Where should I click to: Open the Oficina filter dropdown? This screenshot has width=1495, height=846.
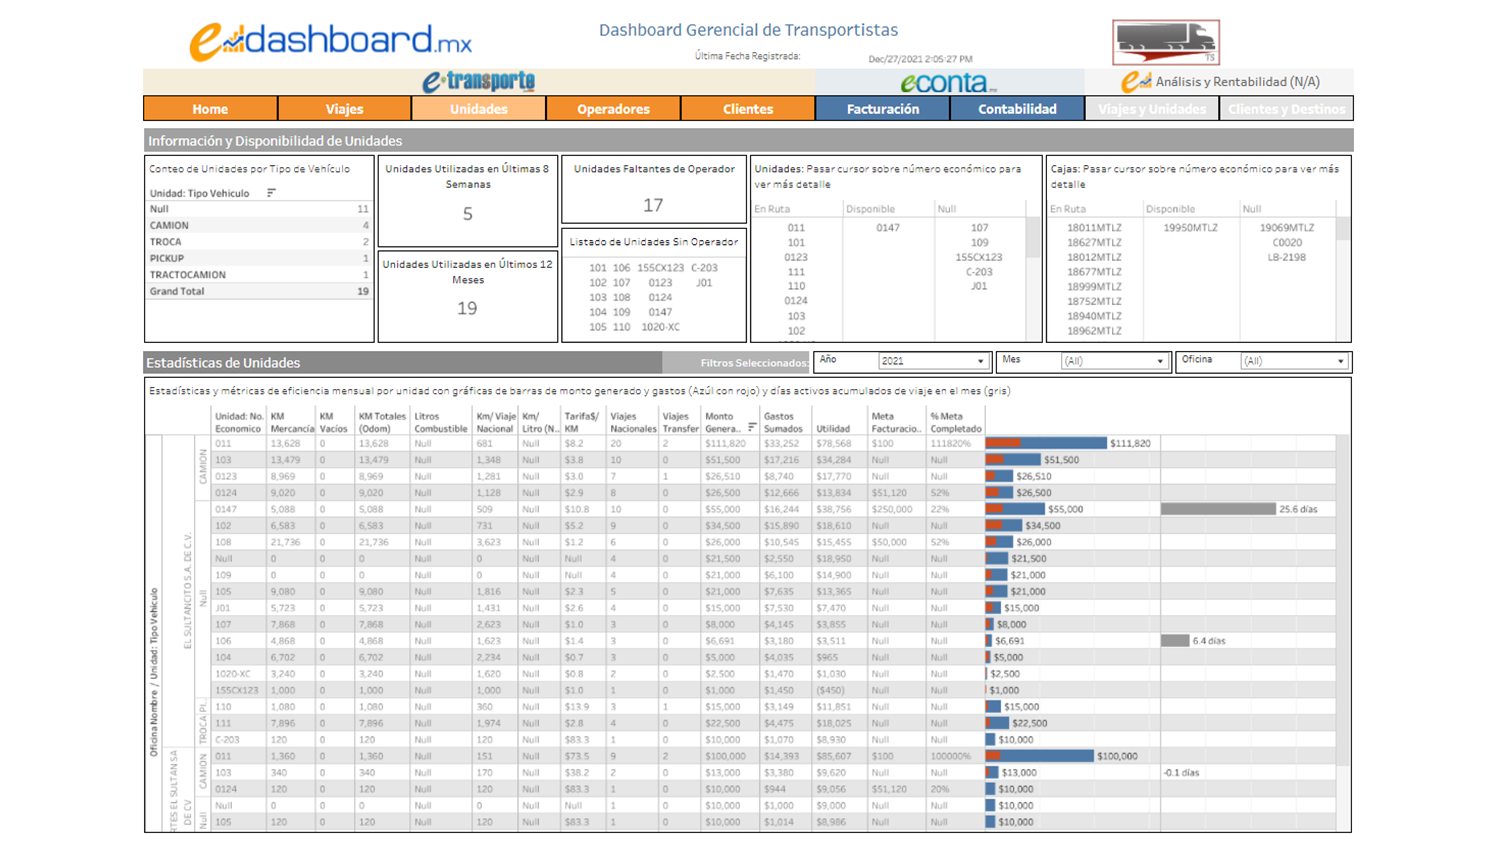coord(1341,361)
